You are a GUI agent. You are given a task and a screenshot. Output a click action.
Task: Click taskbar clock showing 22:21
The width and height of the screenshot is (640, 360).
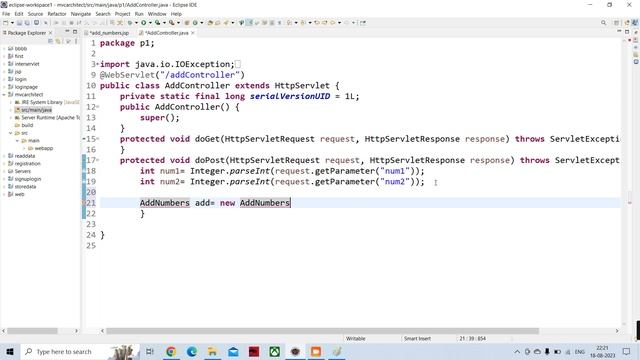click(x=602, y=351)
